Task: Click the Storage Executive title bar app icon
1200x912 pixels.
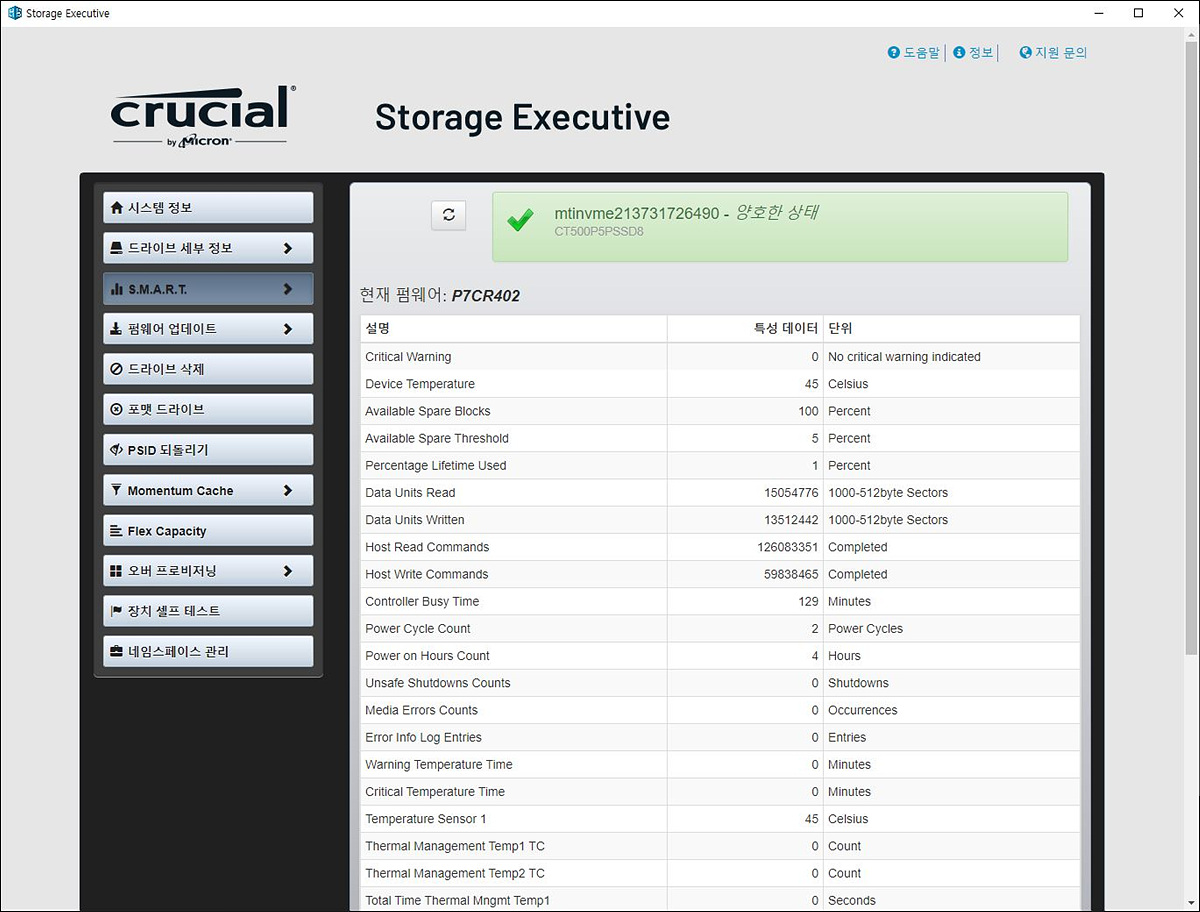Action: point(14,13)
